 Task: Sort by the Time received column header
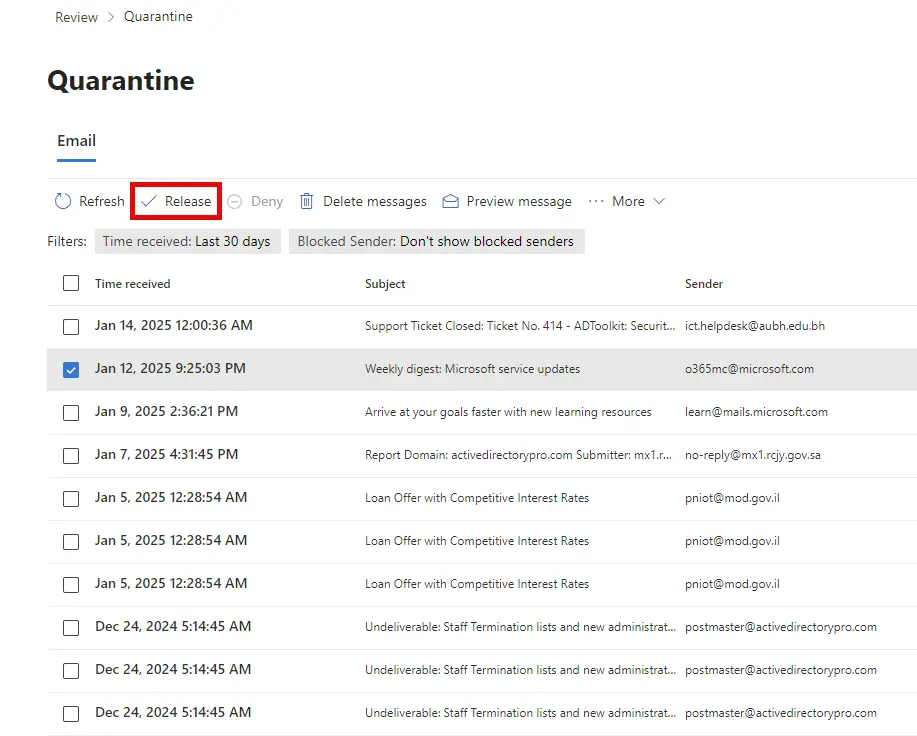tap(133, 284)
